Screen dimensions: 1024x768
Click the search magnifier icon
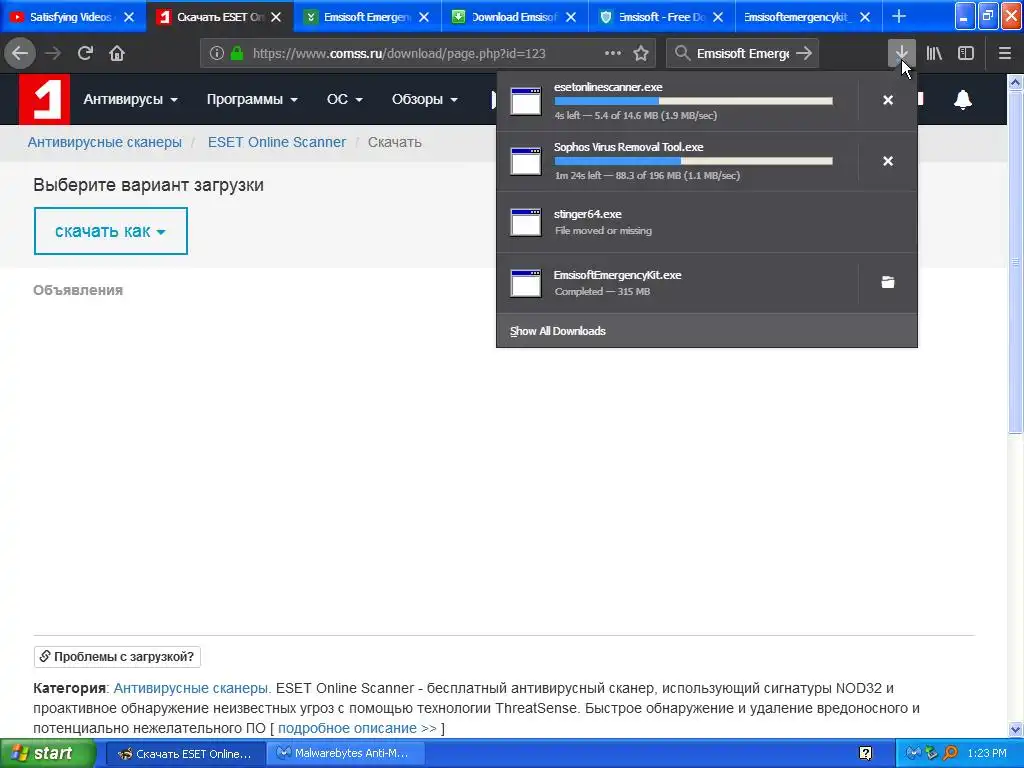[682, 54]
